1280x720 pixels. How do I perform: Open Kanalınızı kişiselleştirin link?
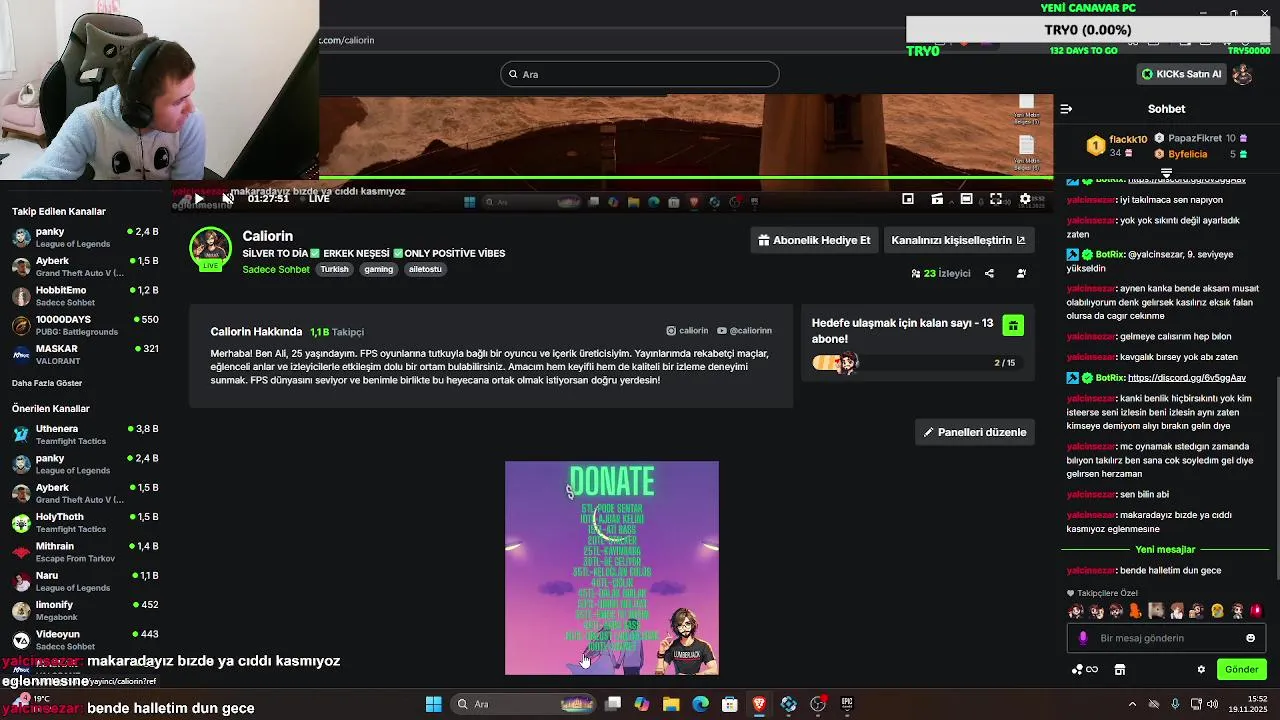[x=958, y=240]
